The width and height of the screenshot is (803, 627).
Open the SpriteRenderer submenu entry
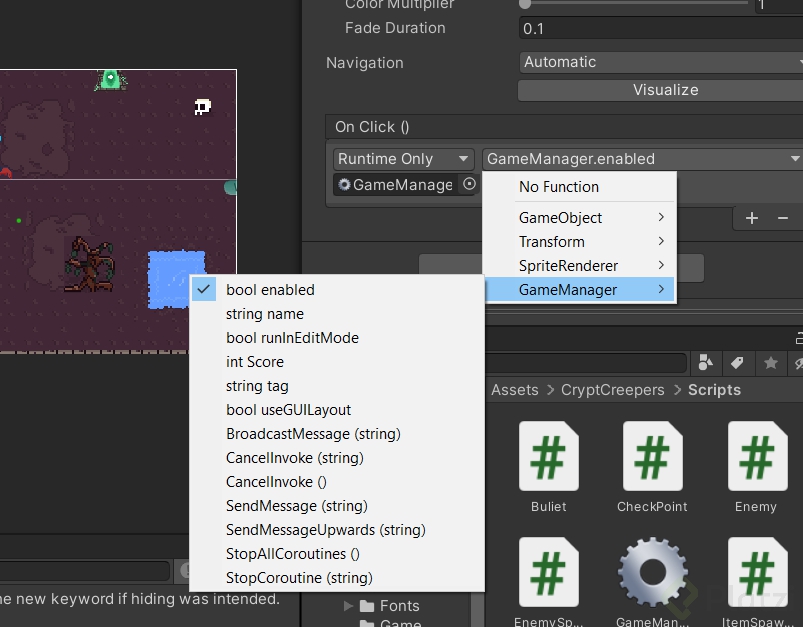coord(567,265)
